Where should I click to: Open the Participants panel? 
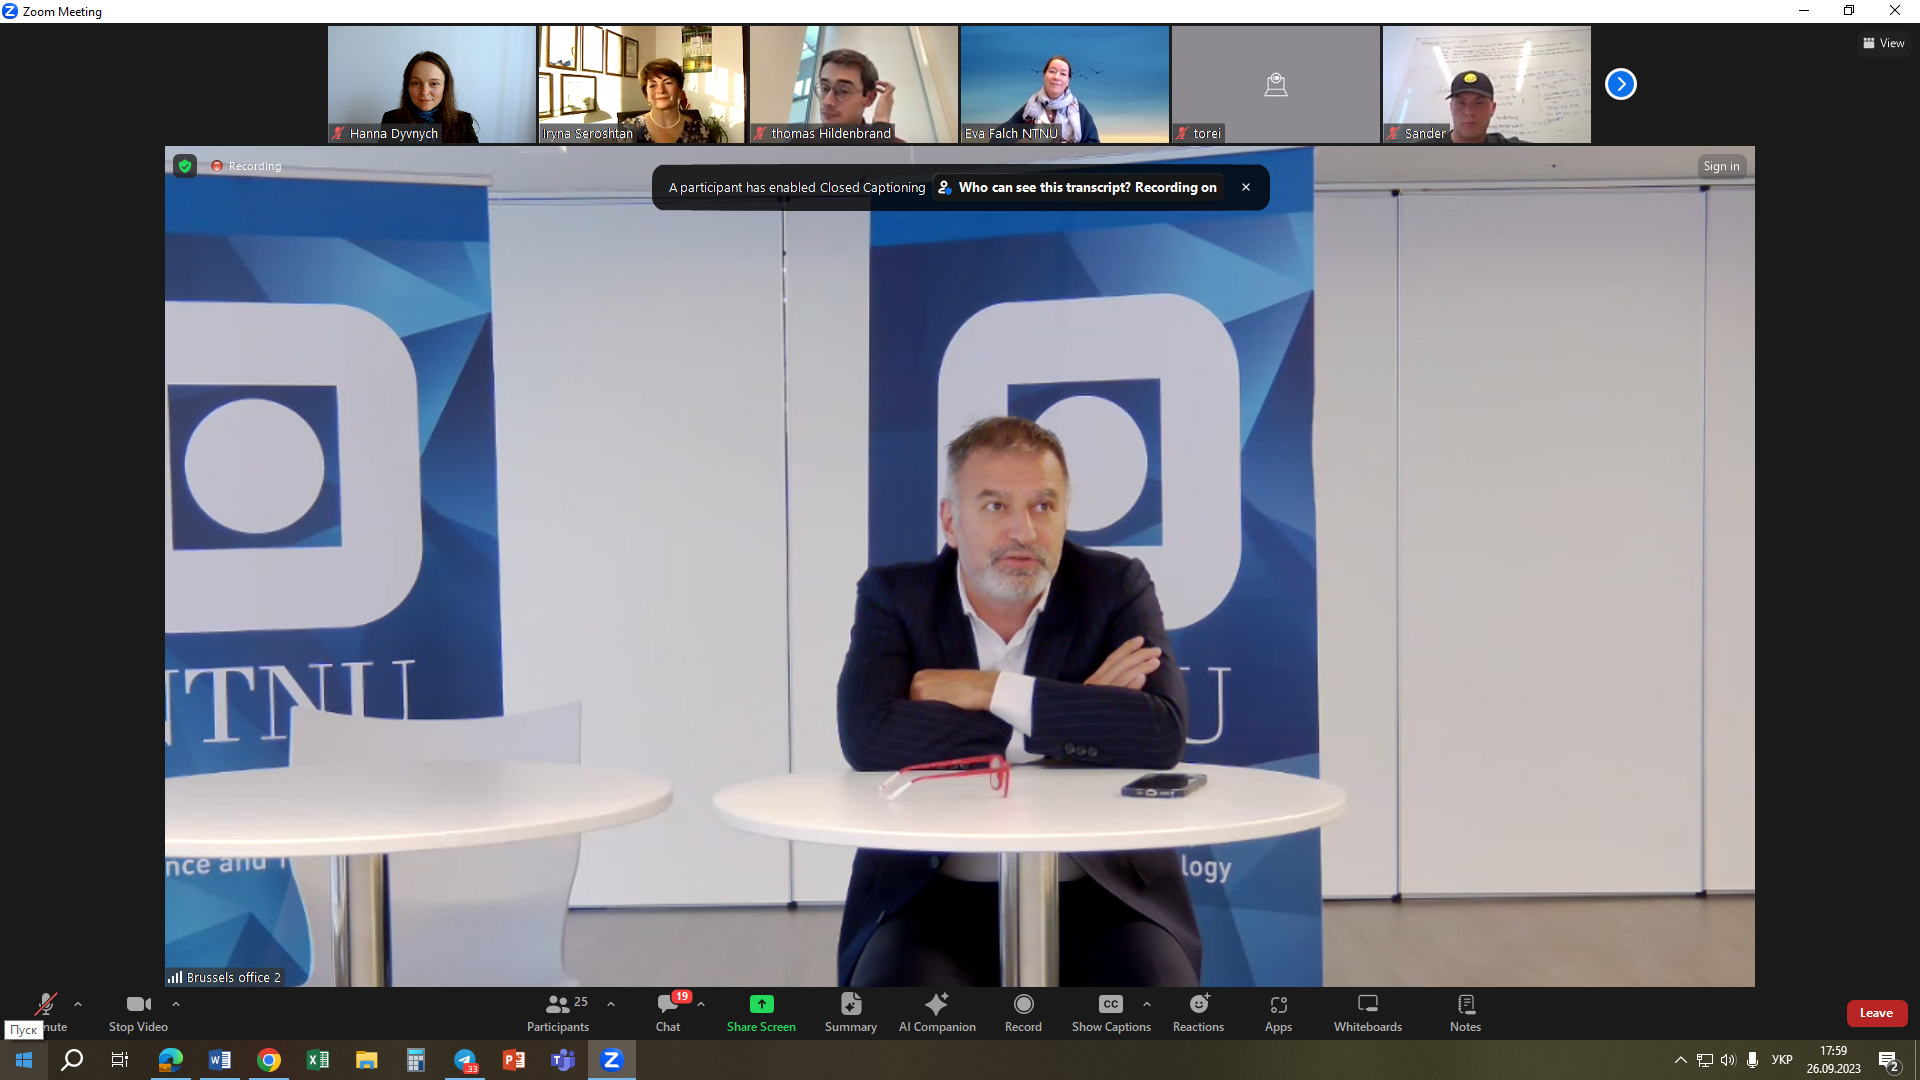tap(558, 1011)
